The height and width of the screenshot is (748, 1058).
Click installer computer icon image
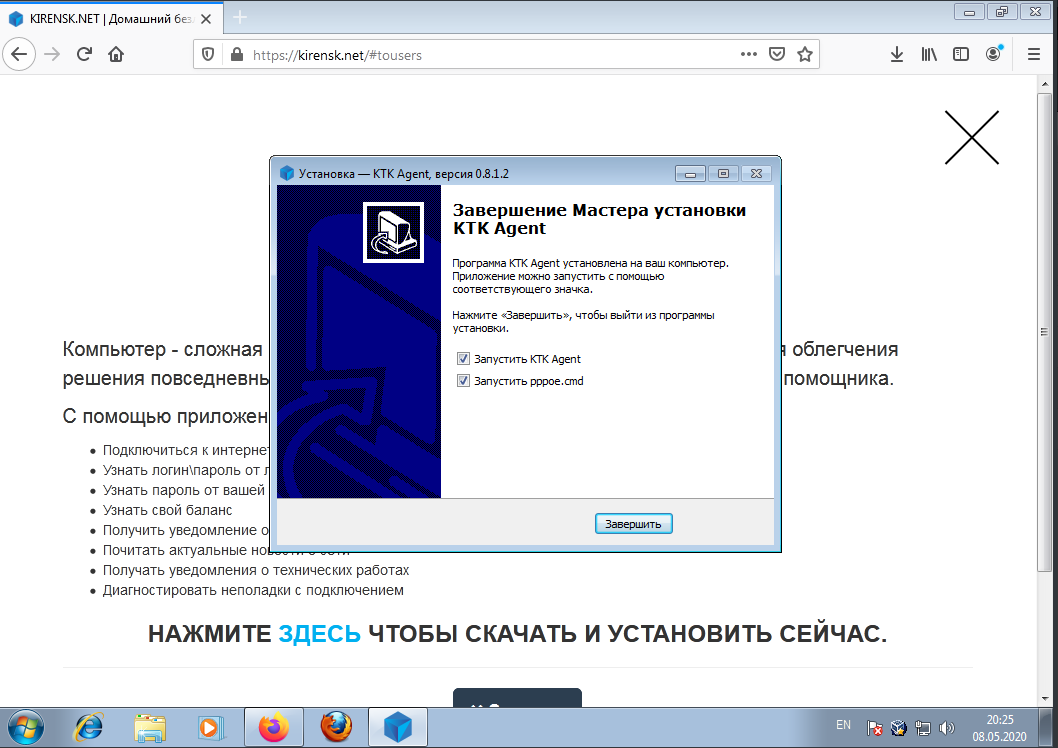pyautogui.click(x=393, y=233)
